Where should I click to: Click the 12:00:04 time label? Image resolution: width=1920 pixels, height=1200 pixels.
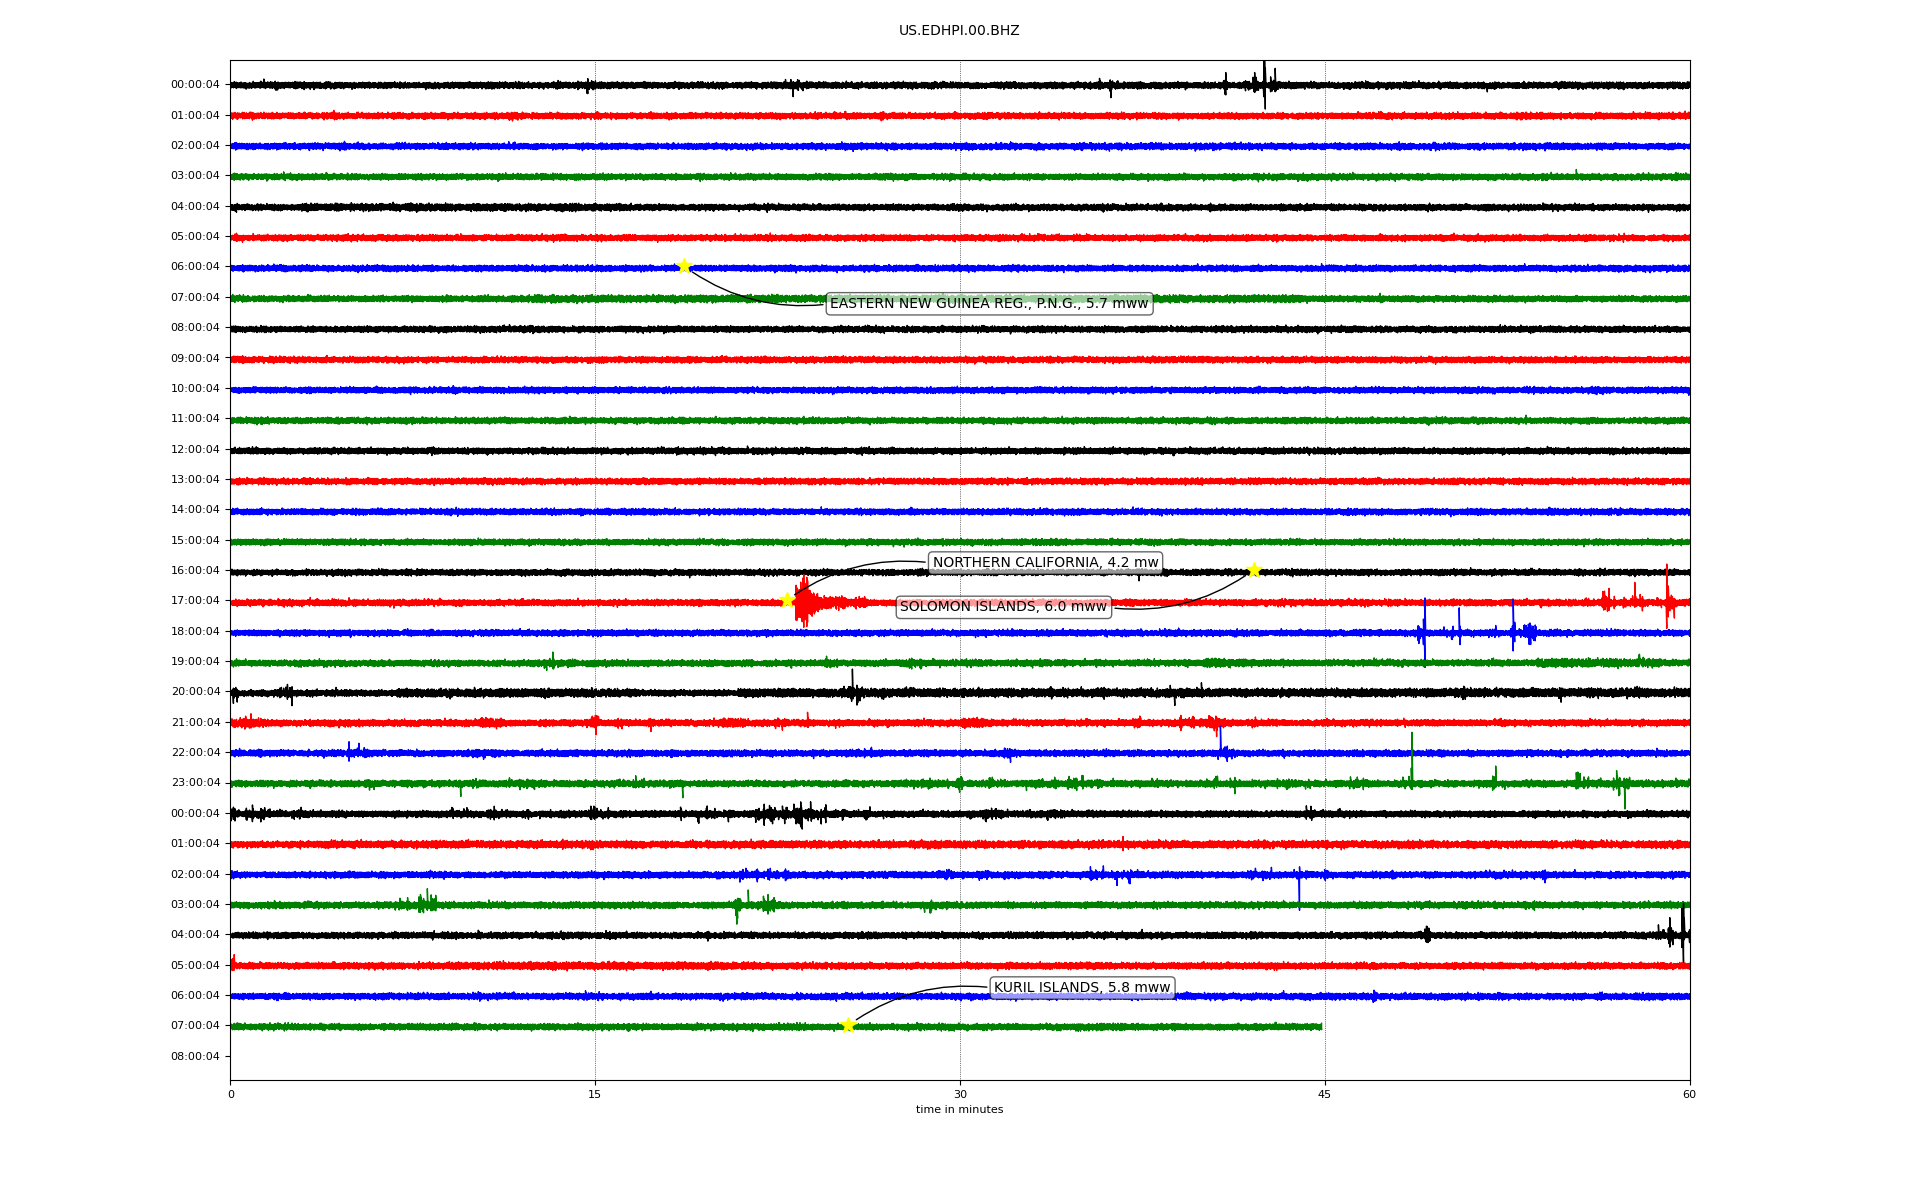[x=195, y=450]
